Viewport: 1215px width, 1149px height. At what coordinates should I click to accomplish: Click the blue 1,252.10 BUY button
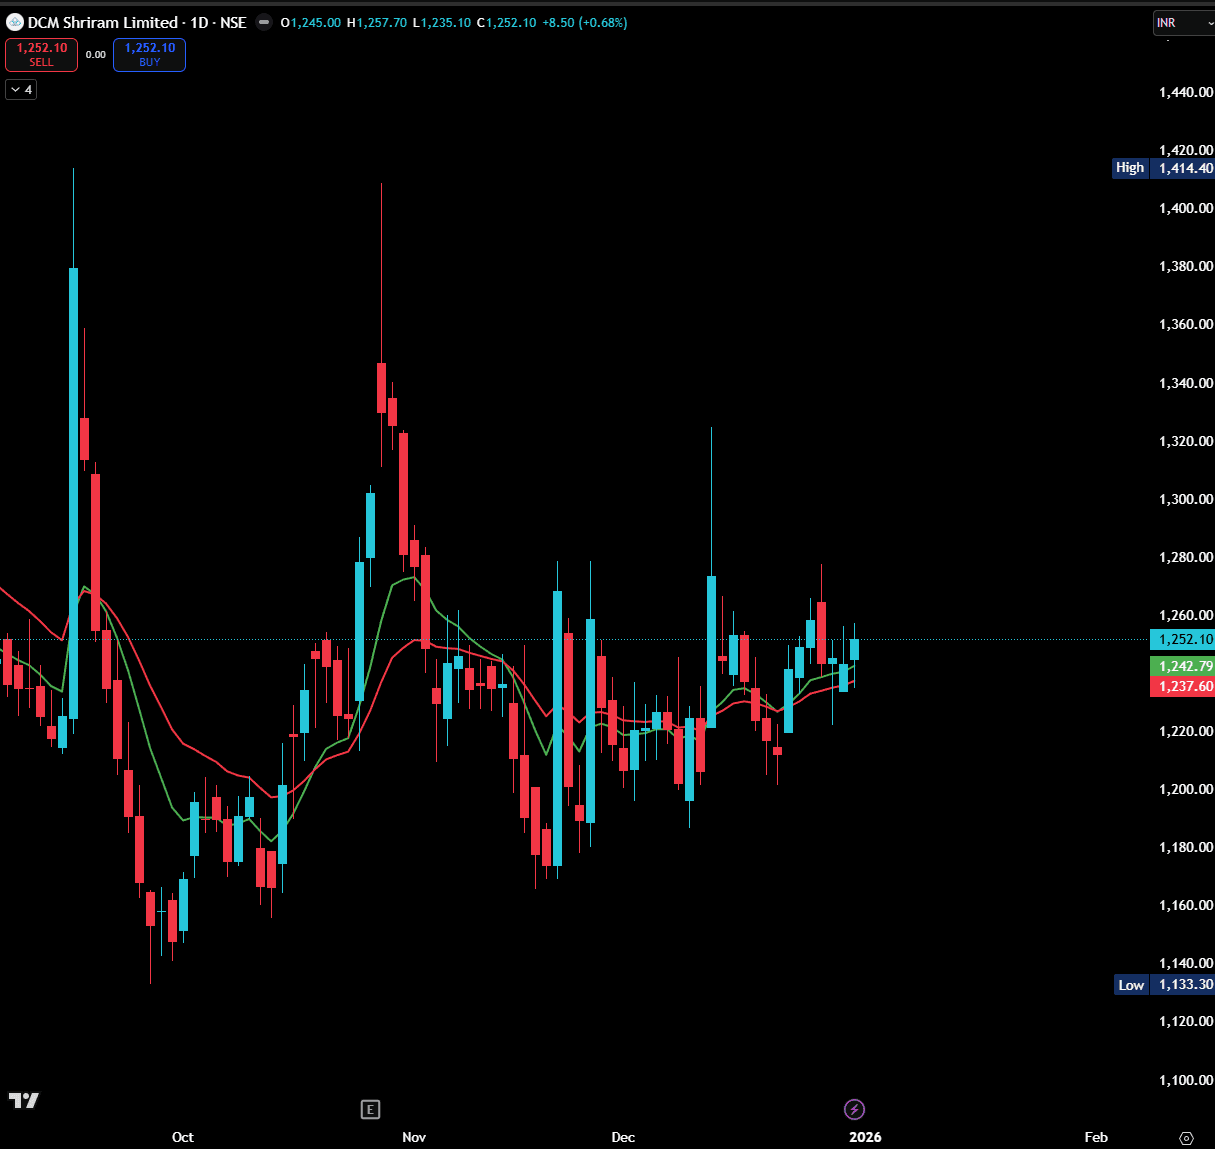(x=149, y=54)
